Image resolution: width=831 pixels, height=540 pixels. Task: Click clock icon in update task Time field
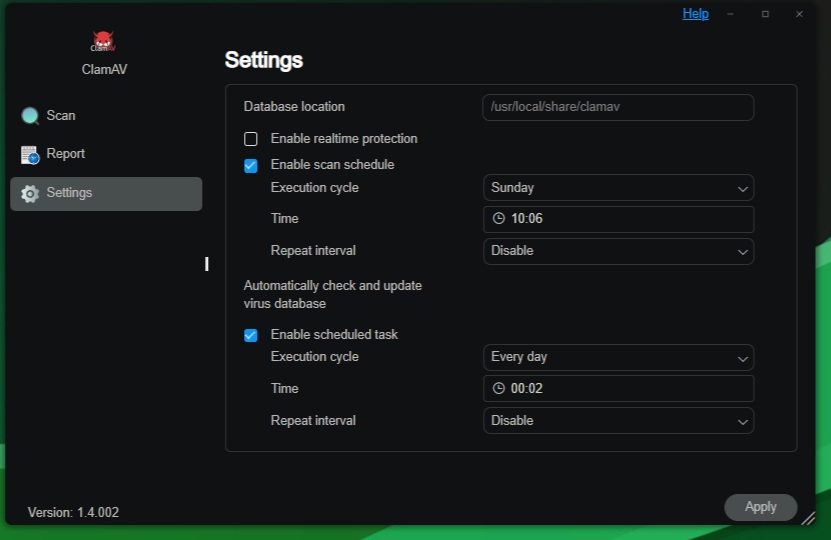pos(499,388)
